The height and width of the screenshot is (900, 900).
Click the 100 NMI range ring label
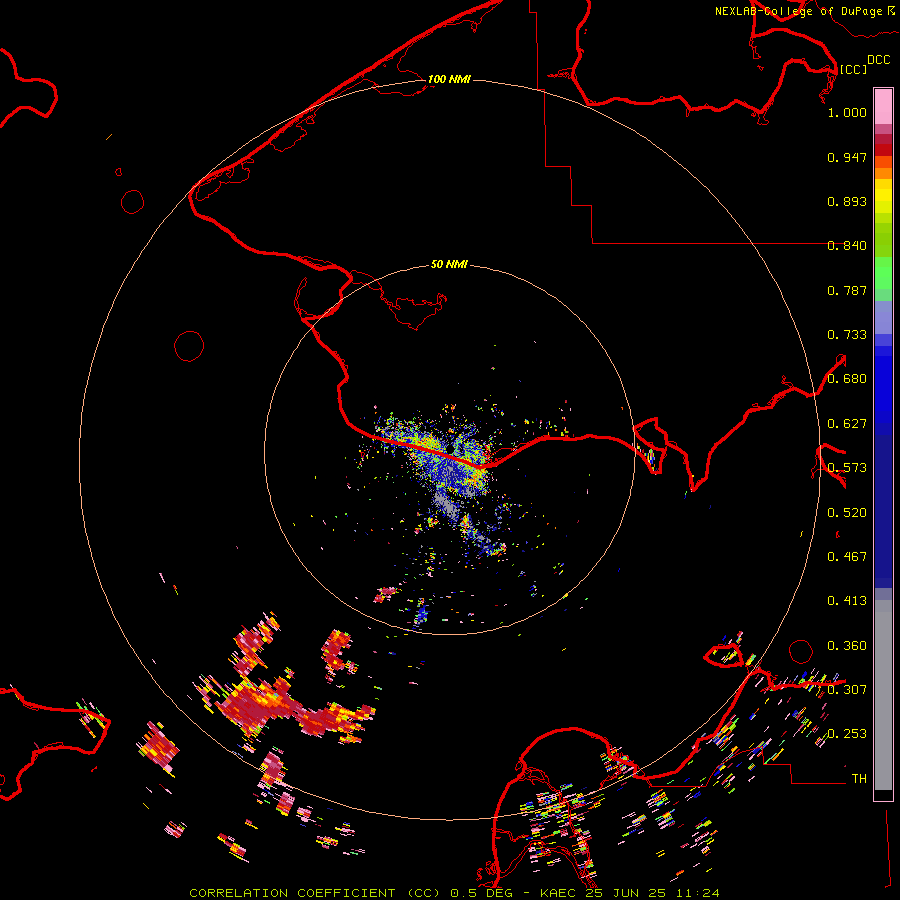pos(449,79)
